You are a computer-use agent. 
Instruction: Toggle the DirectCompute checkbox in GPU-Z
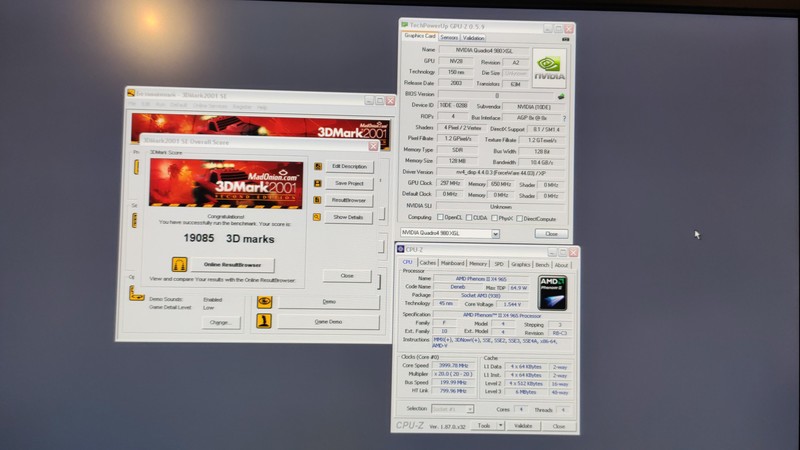click(519, 219)
